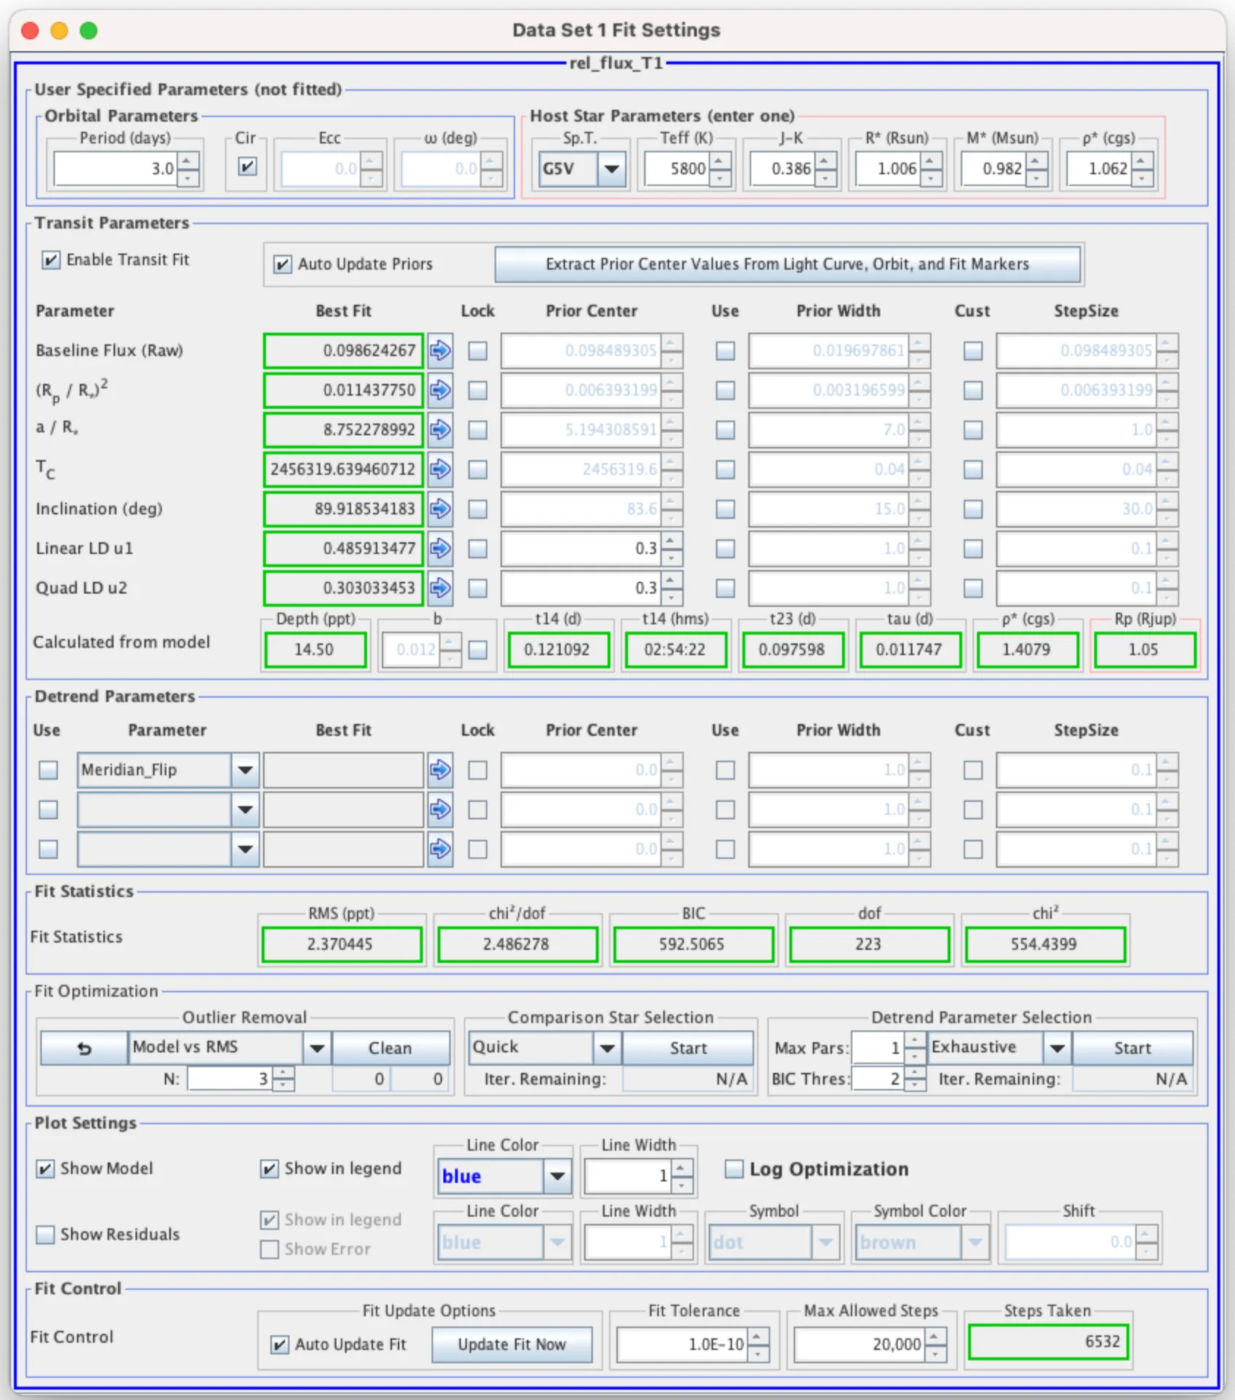Click Extract Prior Center Values button
This screenshot has width=1235, height=1400.
click(x=786, y=265)
